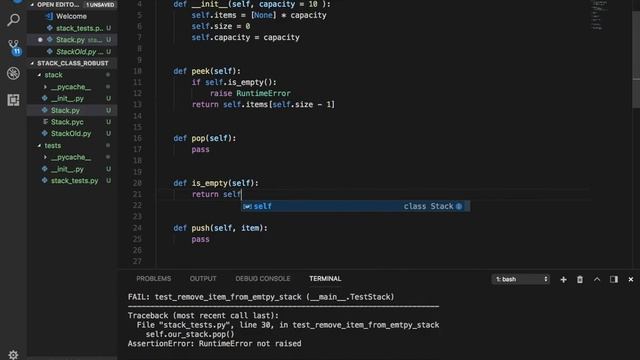
Task: Collapse the stack folder
Action: (x=40, y=75)
